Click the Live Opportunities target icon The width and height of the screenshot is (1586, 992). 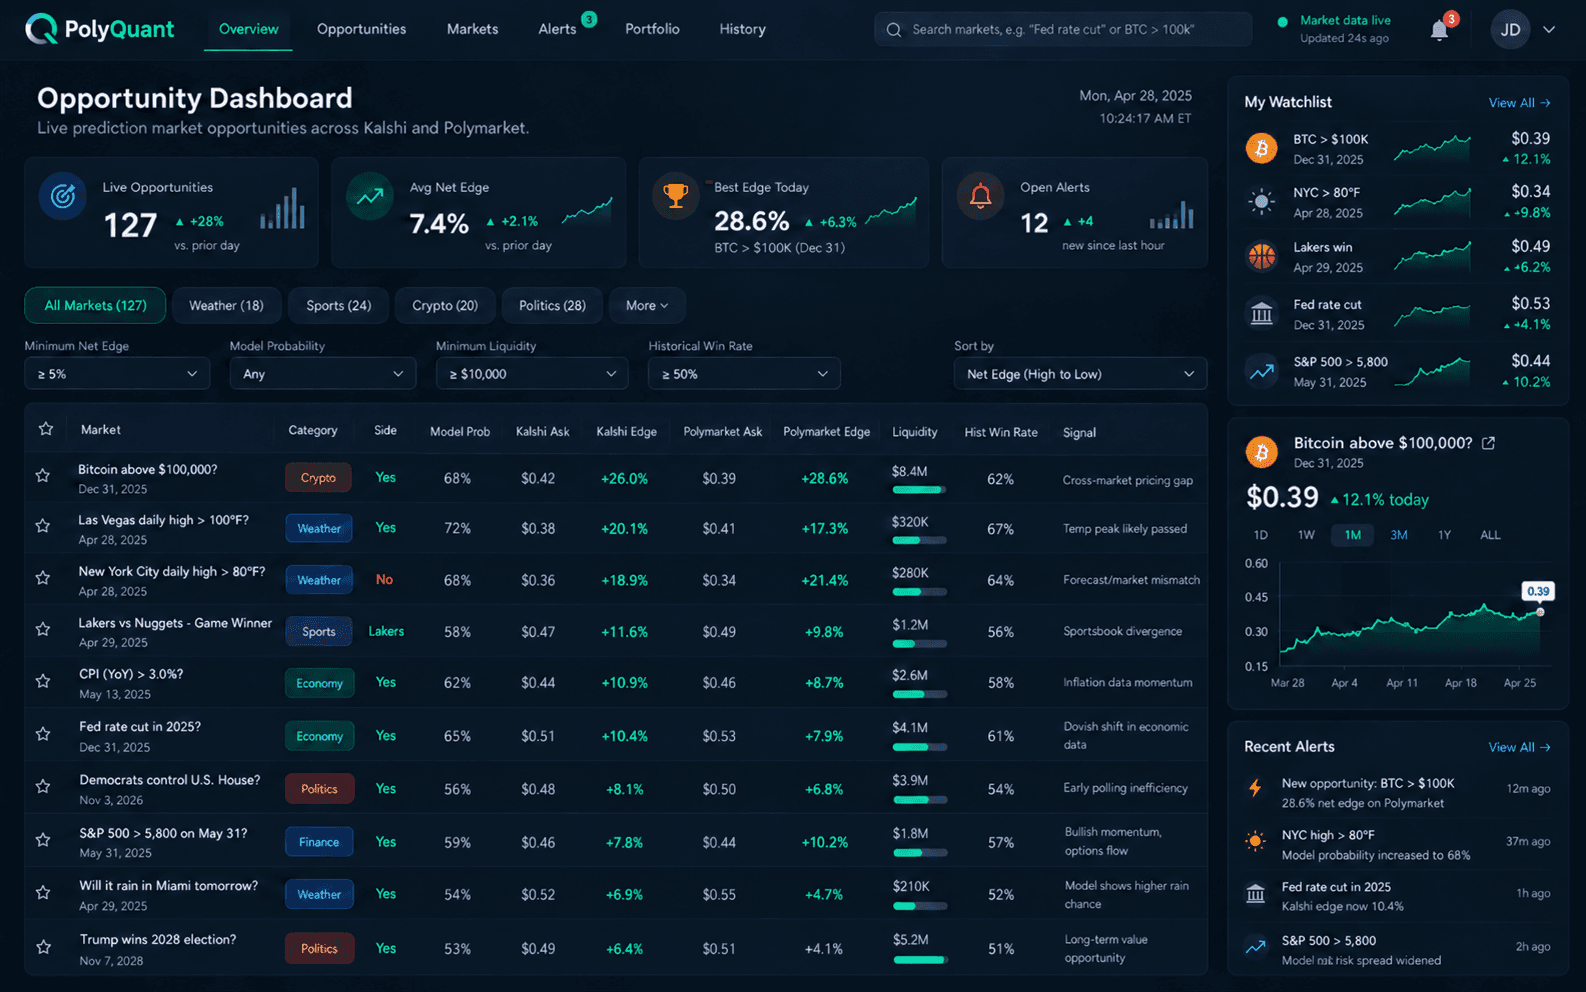(x=62, y=196)
